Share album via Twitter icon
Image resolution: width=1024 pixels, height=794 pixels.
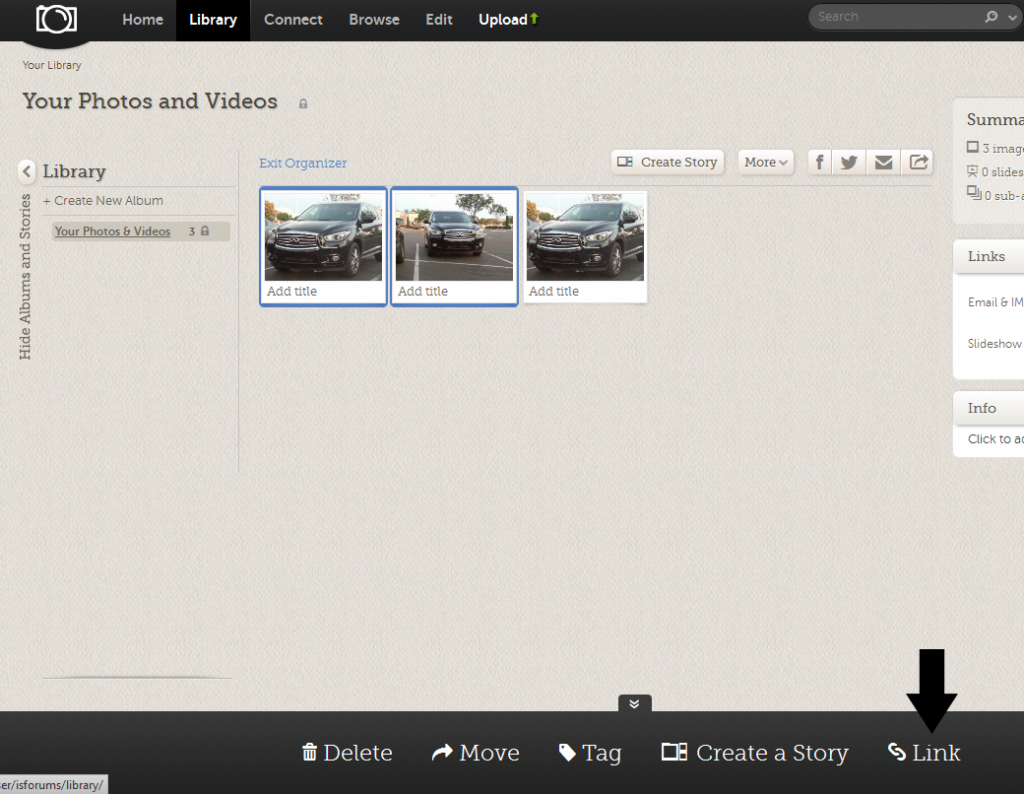pos(849,162)
